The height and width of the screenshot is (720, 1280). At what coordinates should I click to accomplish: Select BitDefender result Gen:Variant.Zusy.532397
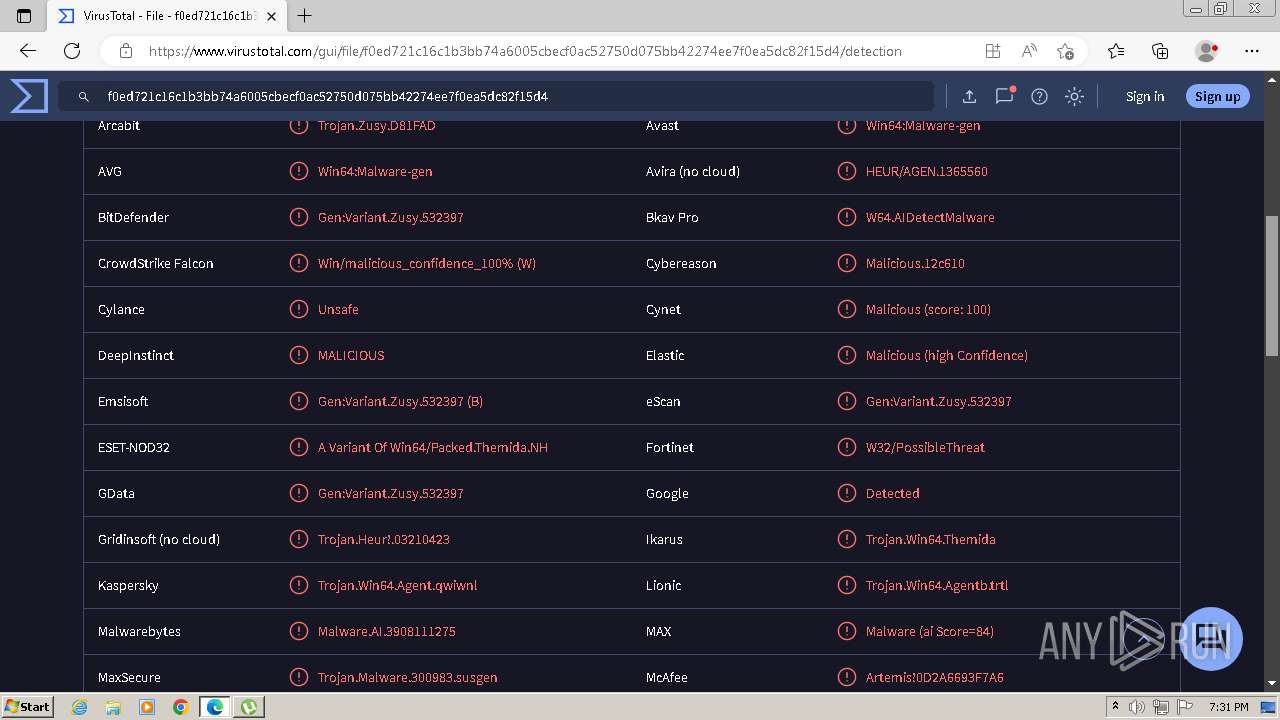tap(391, 217)
